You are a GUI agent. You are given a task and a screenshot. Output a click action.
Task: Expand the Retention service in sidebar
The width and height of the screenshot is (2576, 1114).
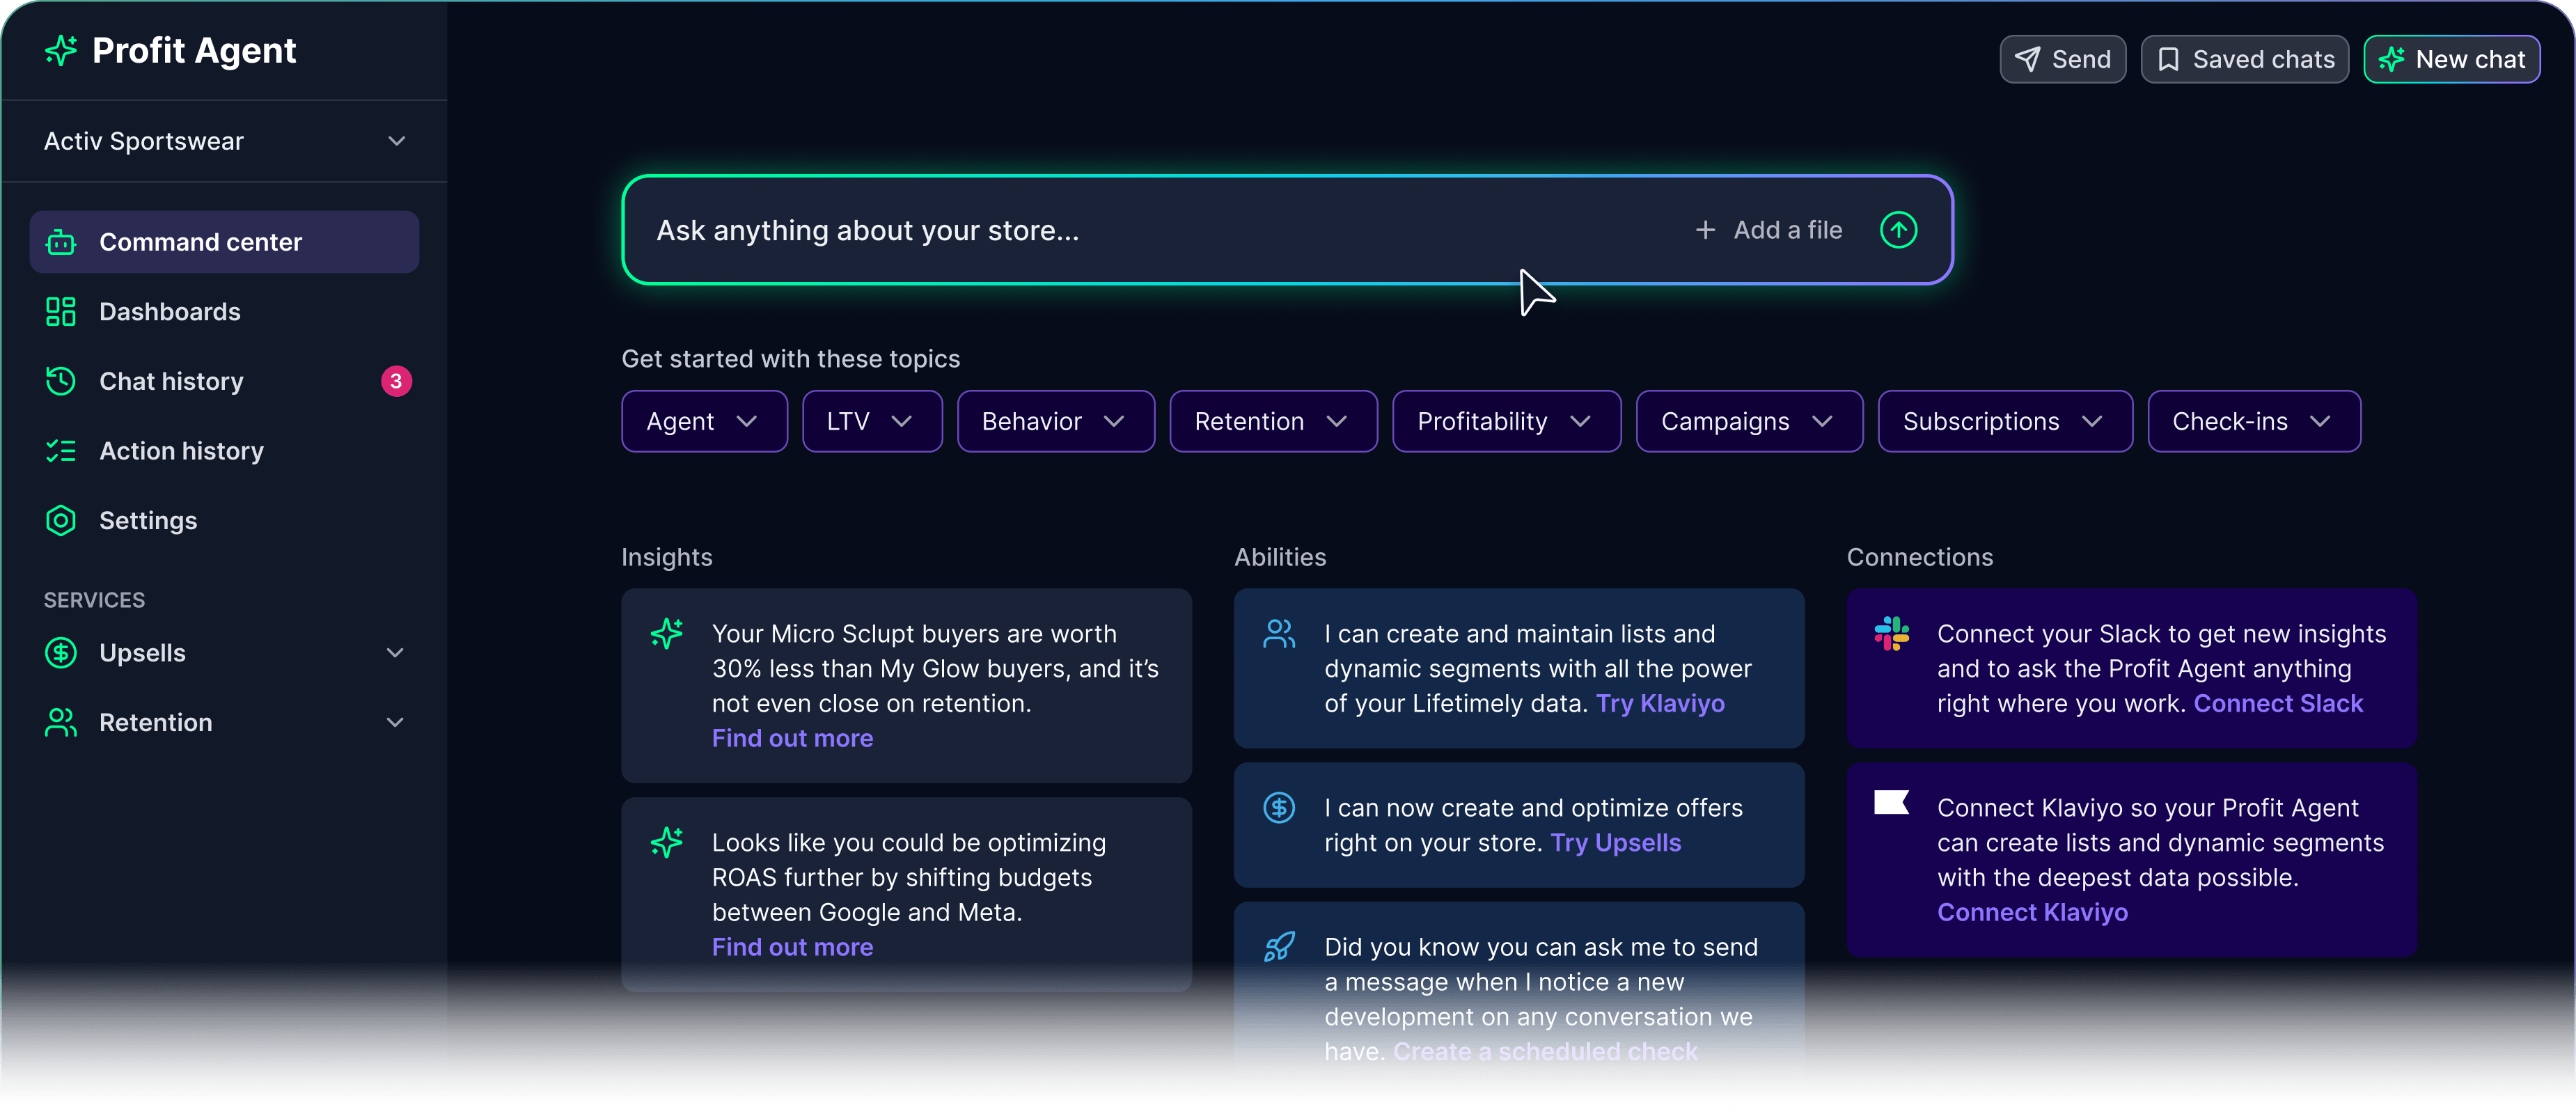pos(225,722)
